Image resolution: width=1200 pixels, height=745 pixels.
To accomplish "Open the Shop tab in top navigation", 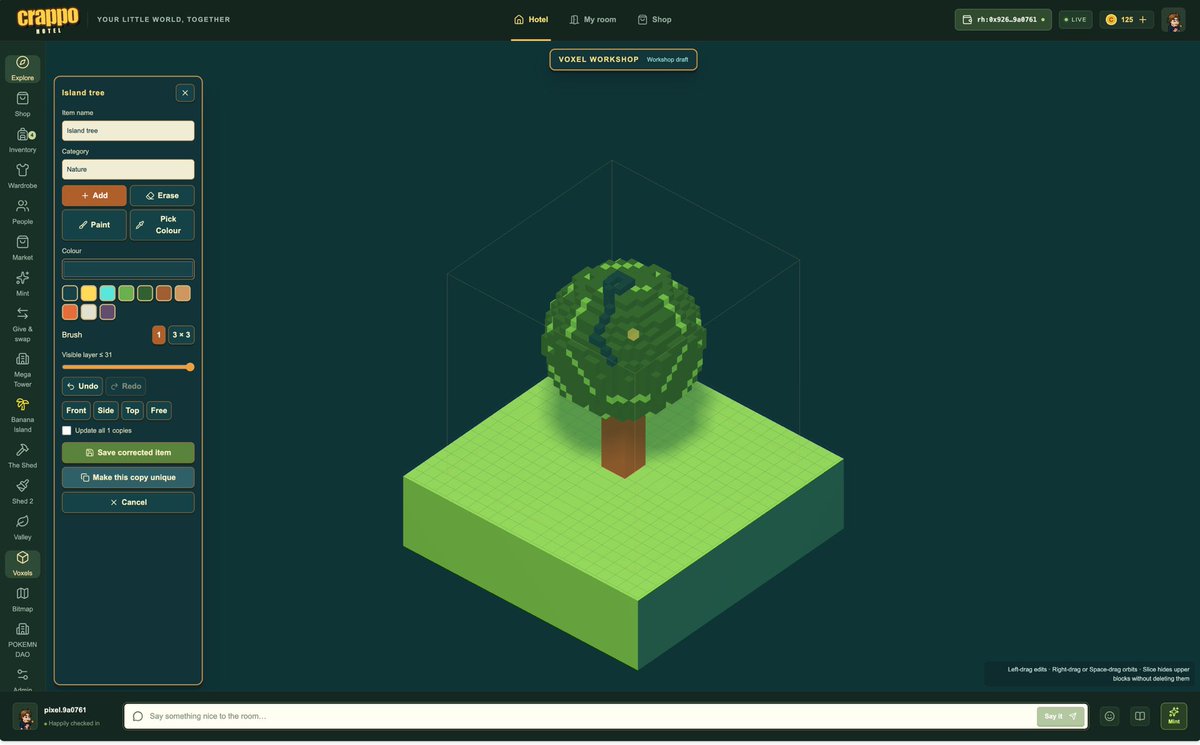I will (655, 19).
